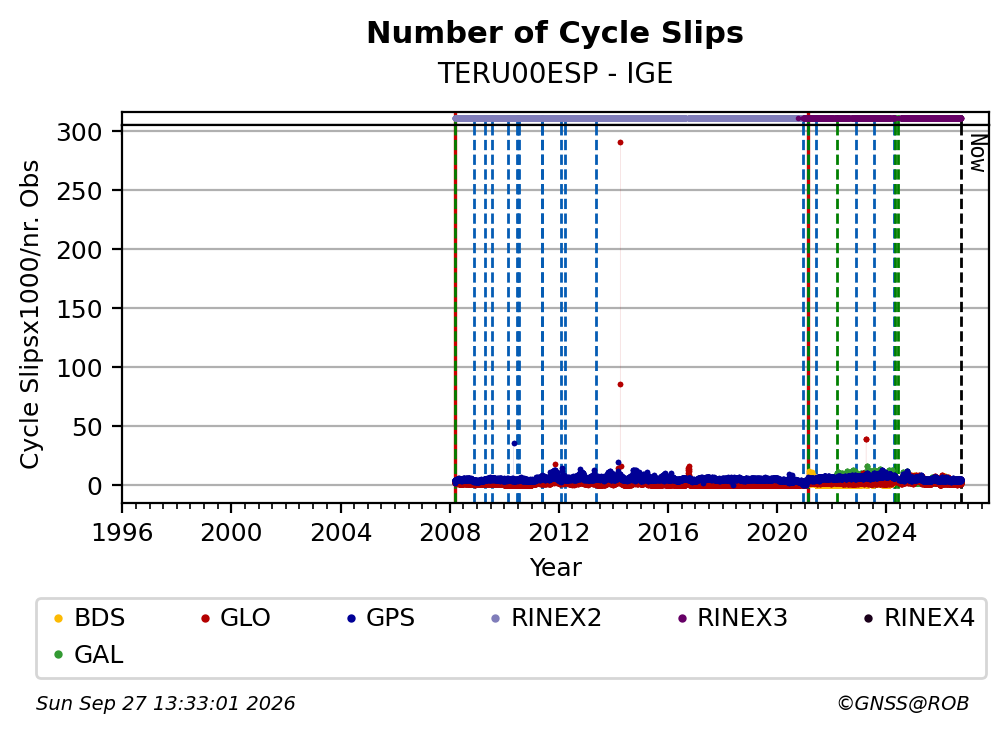The width and height of the screenshot is (1008, 734).
Task: Select the RINEX3 legend label
Action: pyautogui.click(x=742, y=618)
